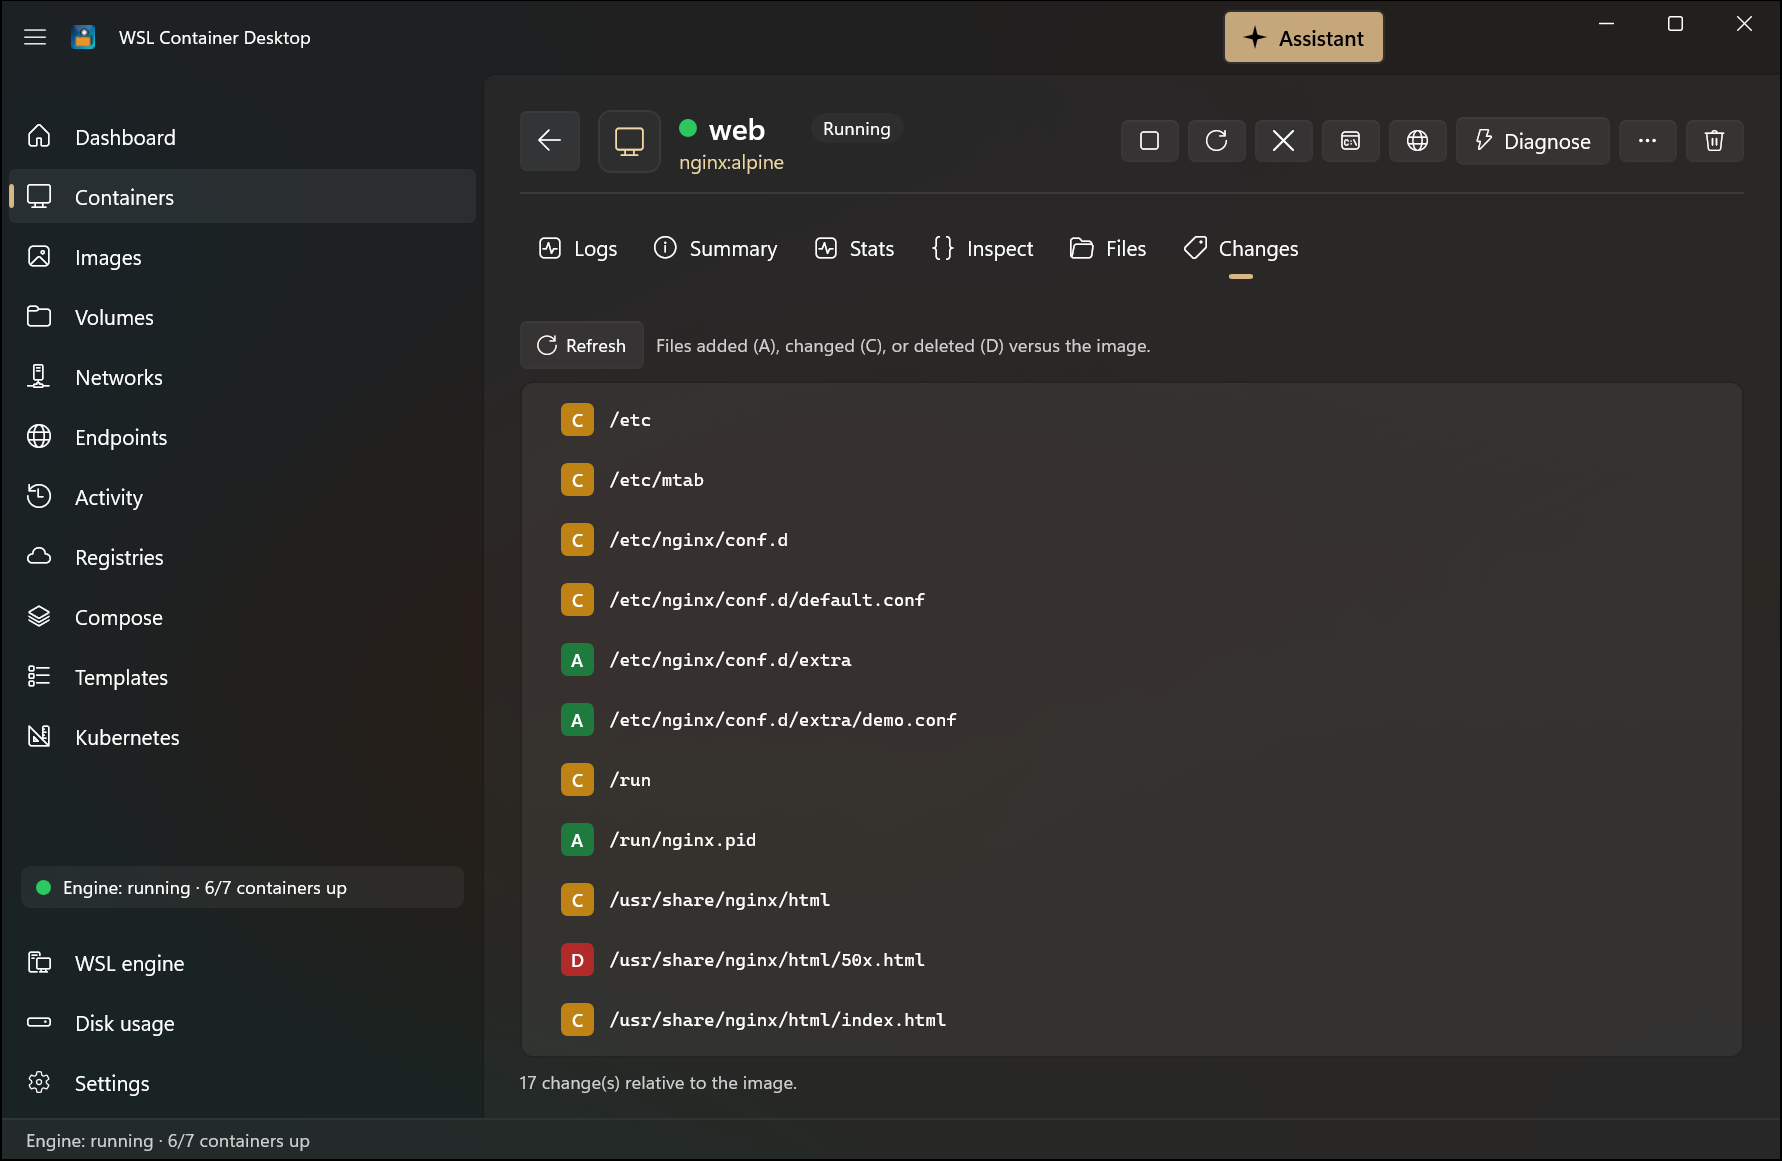Screen dimensions: 1782x1161
Task: Open the Images section
Action: 242,257
